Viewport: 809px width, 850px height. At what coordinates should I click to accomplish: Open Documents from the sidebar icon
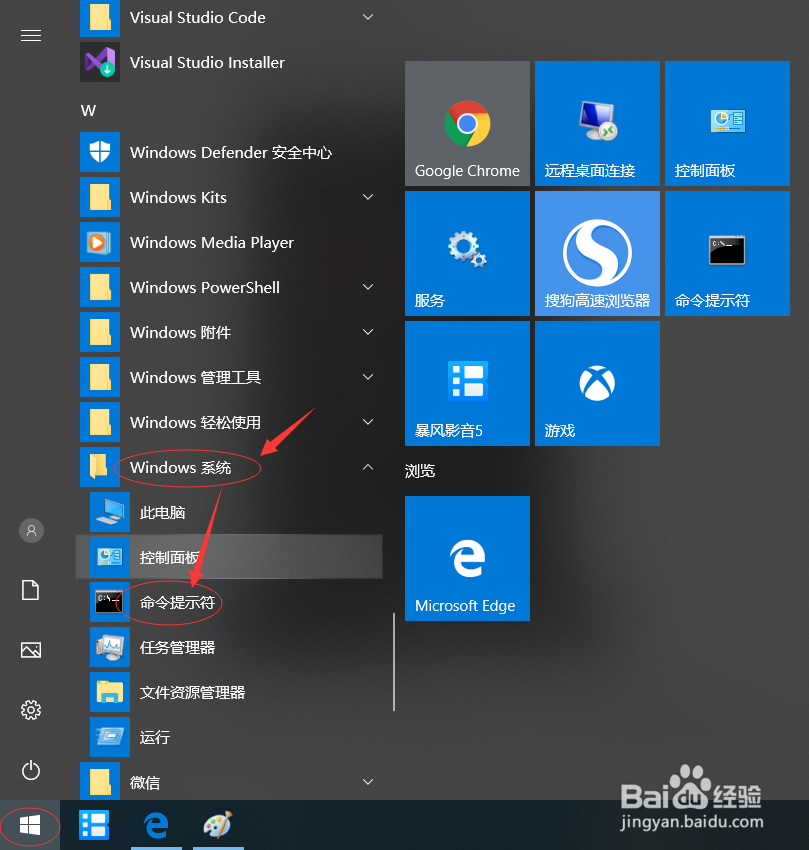(31, 590)
